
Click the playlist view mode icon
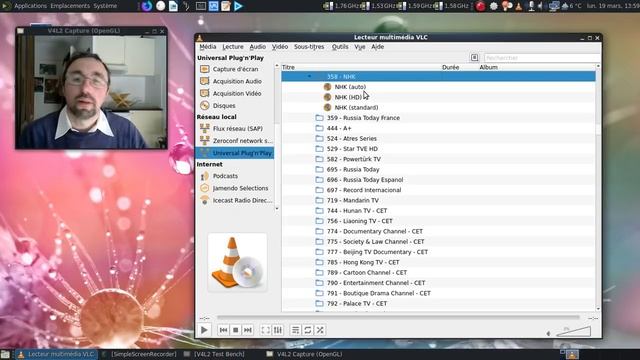474,58
